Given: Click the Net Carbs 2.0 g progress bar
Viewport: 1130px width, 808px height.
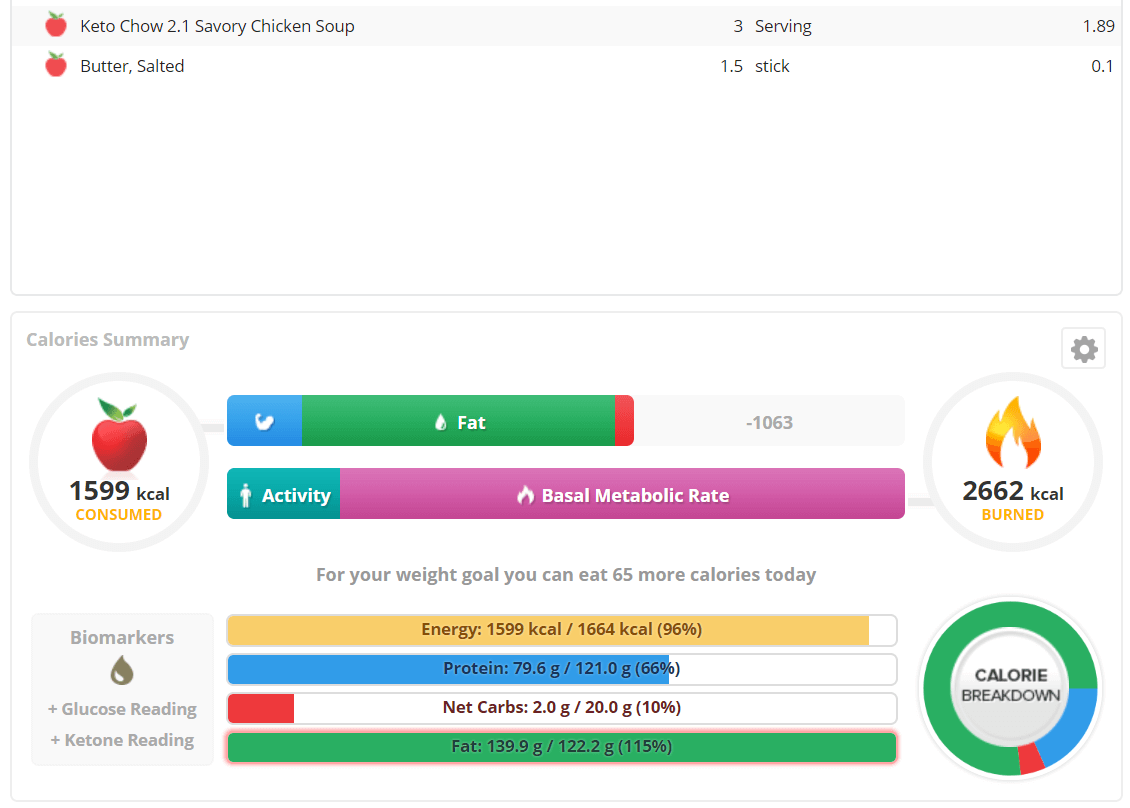Looking at the screenshot, I should coord(562,708).
